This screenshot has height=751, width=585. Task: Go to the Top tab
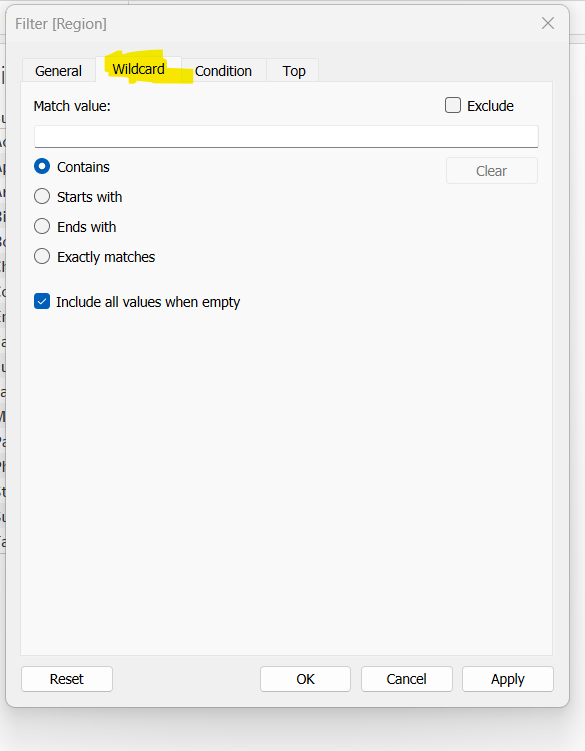click(x=293, y=71)
